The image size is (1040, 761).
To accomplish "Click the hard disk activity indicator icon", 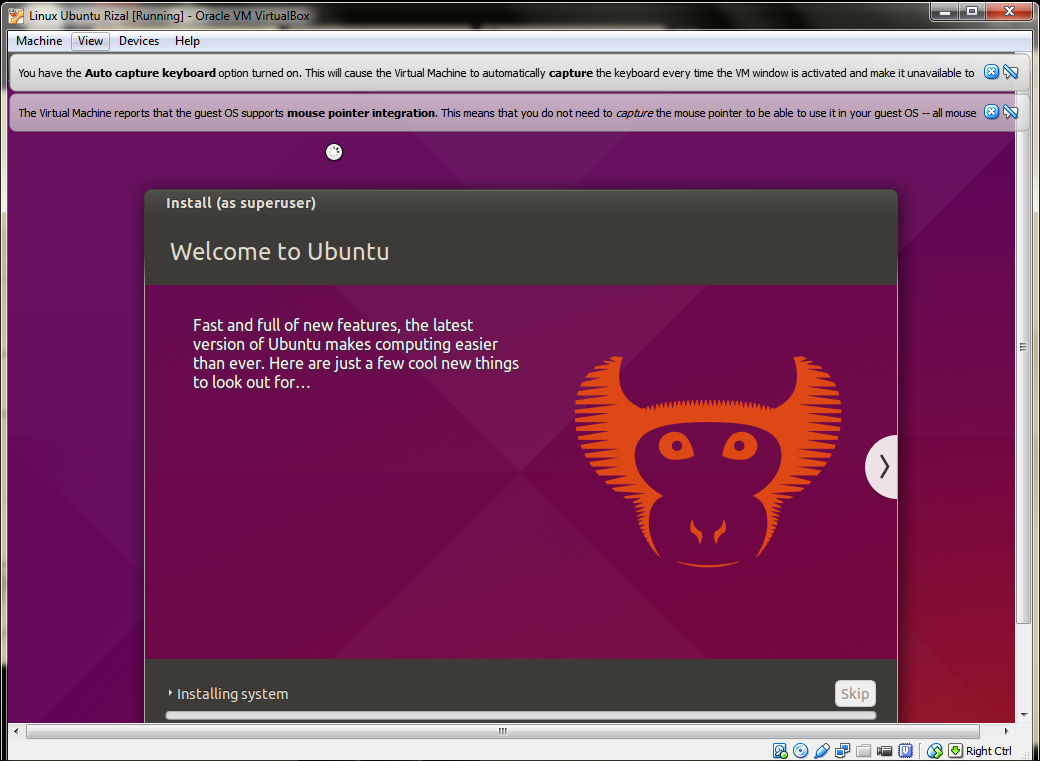I will click(781, 751).
